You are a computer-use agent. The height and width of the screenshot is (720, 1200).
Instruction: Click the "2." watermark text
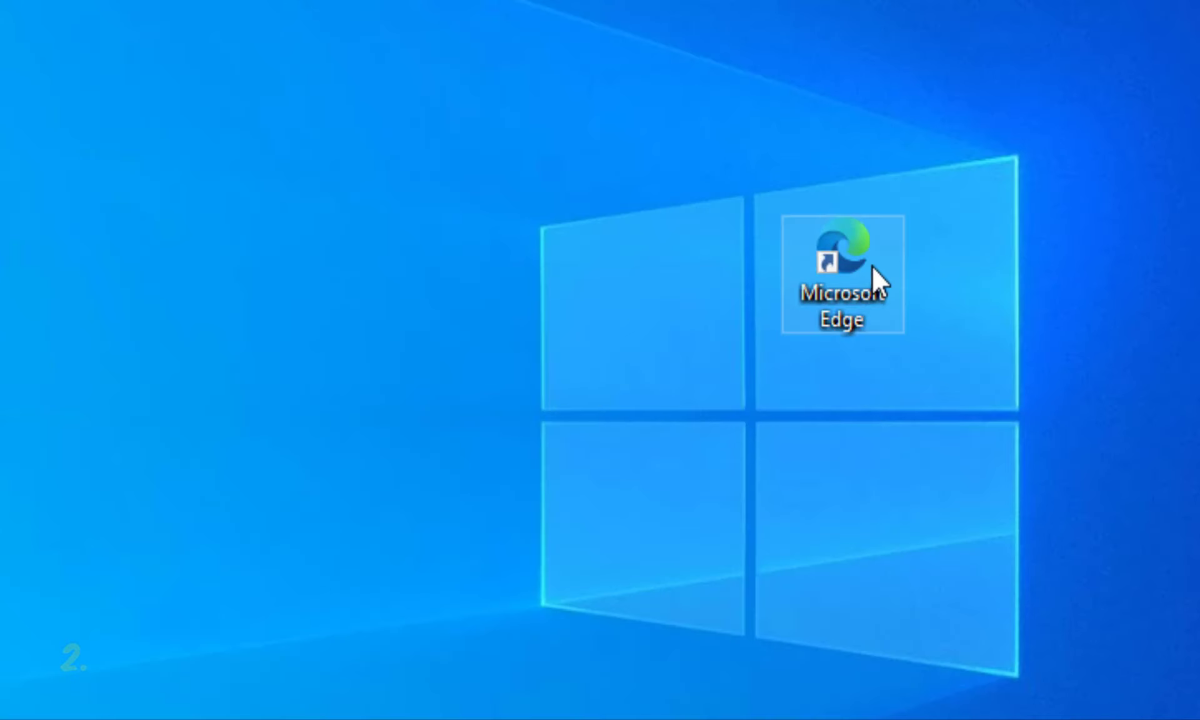(74, 658)
